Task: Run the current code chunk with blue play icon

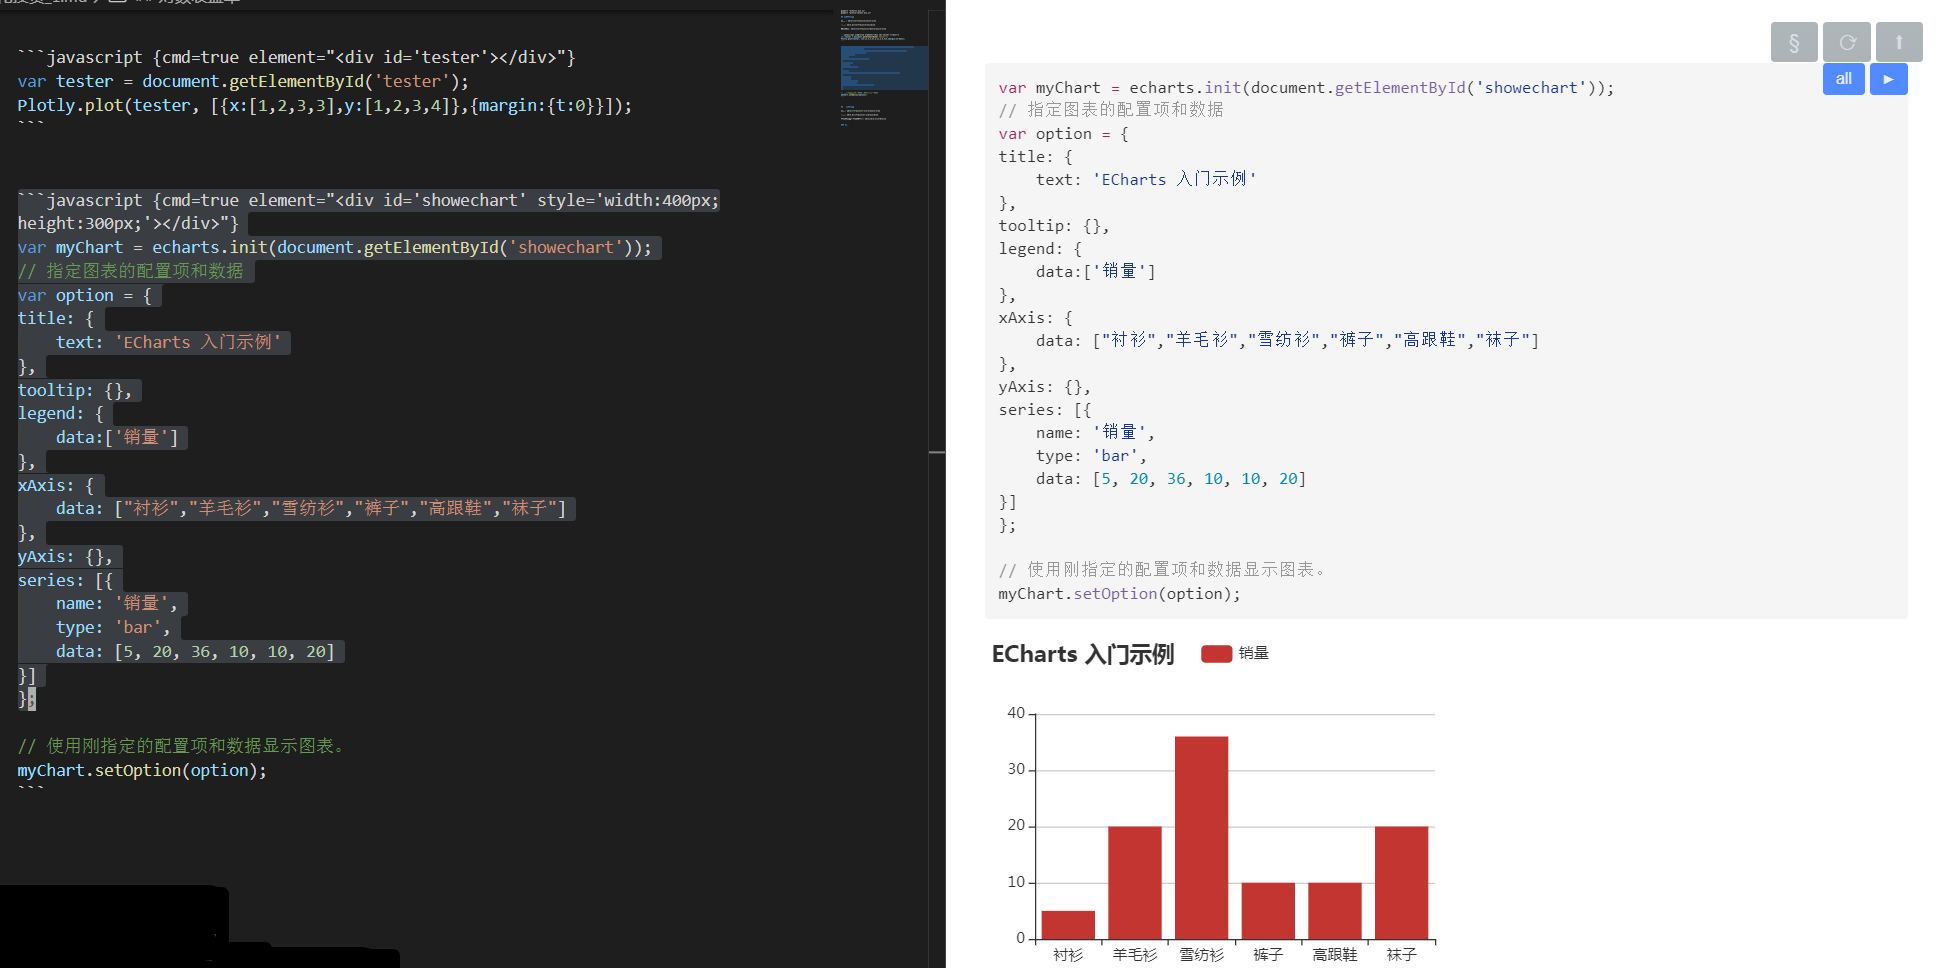Action: point(1888,79)
